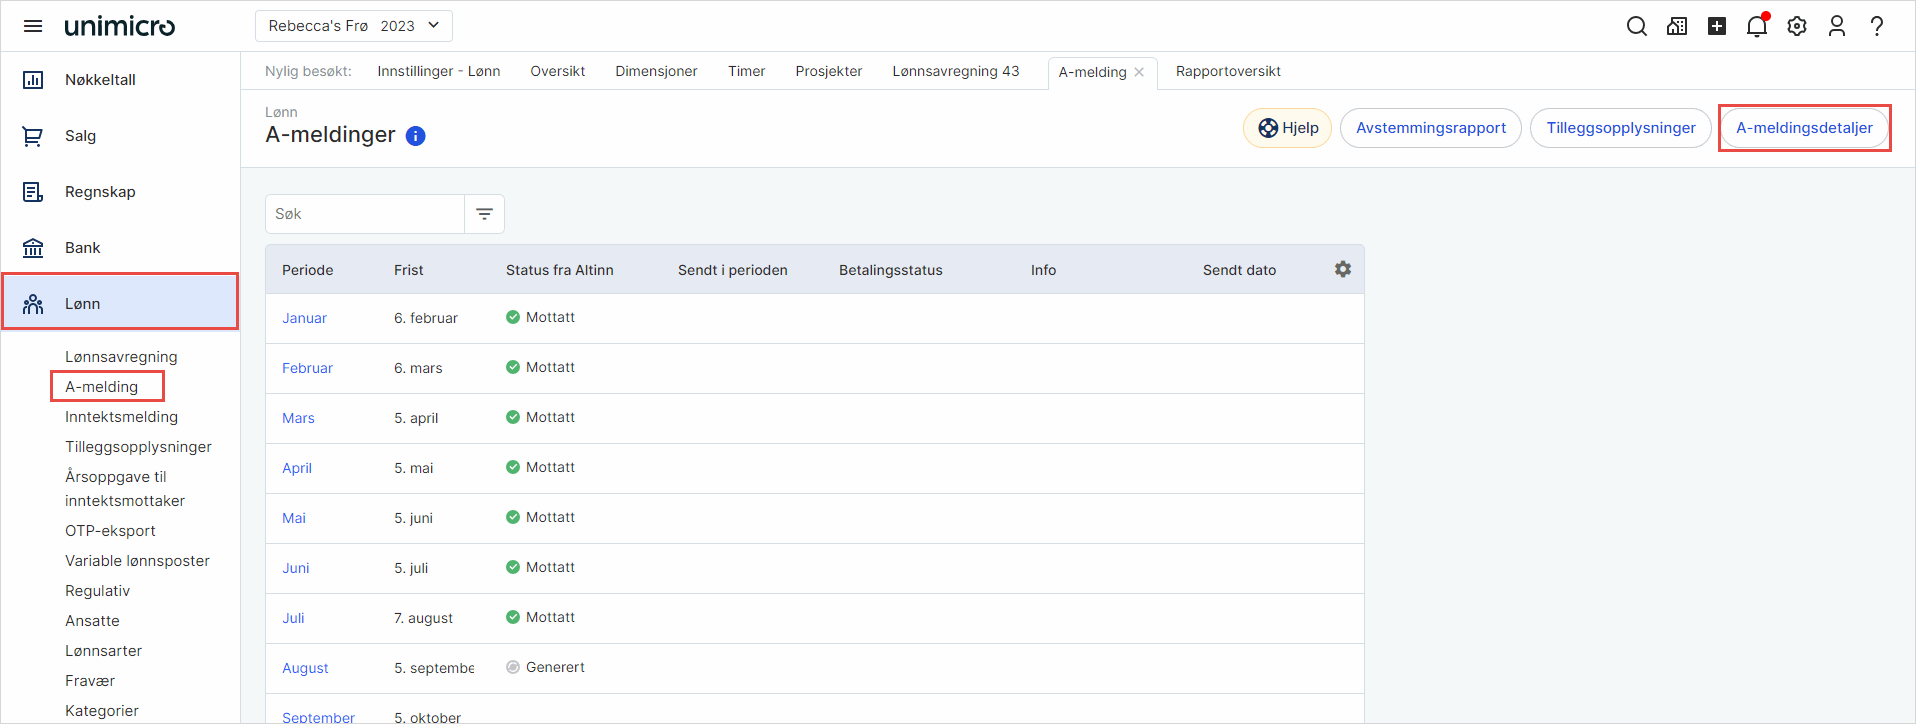Click the Søk search field
The image size is (1916, 724).
365,214
